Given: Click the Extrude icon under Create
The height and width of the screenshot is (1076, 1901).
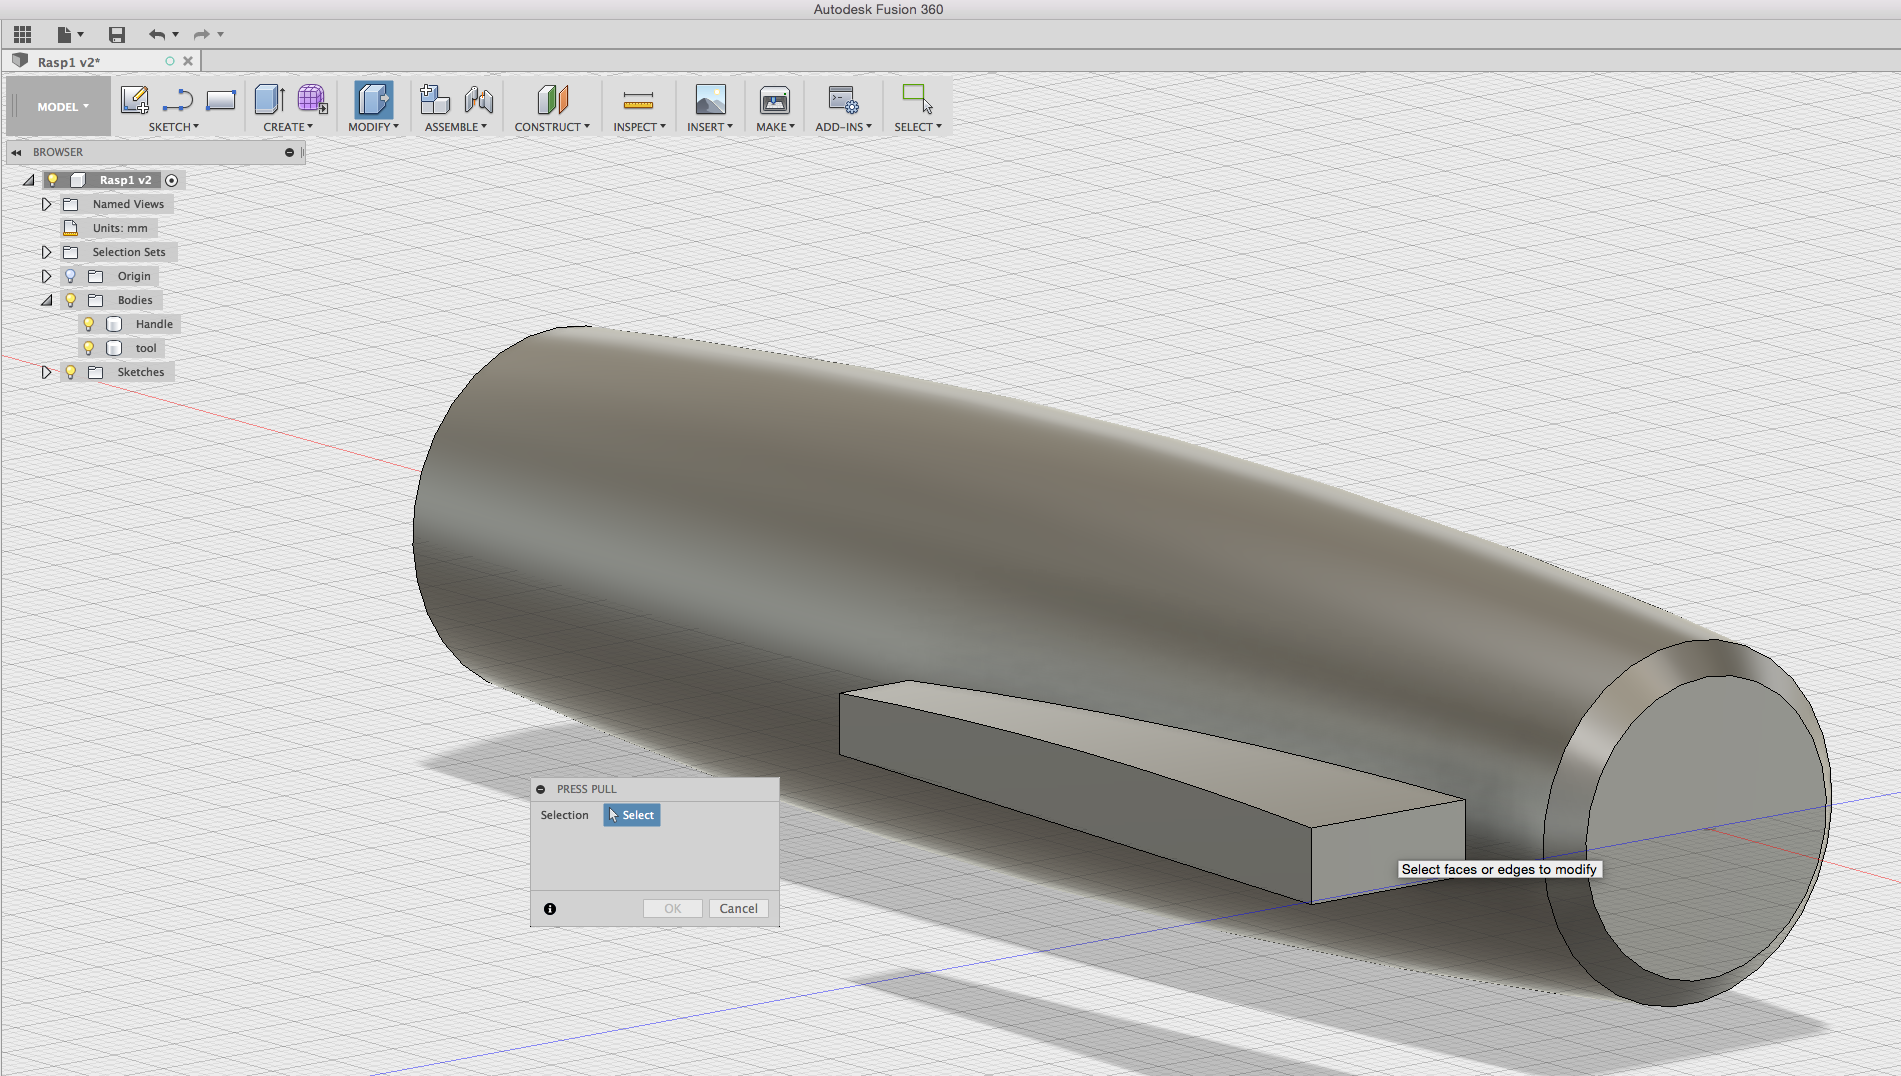Looking at the screenshot, I should coord(270,100).
